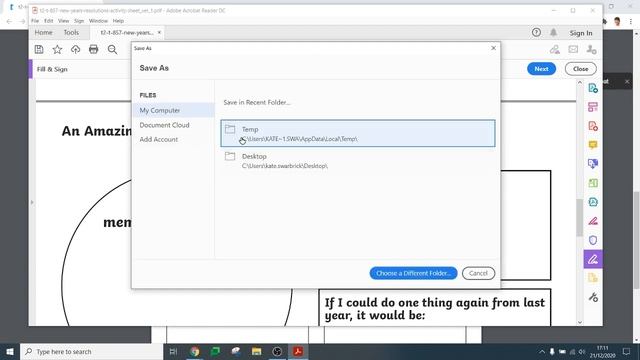
Task: Click the magnifier search icon in toolbar
Action: pyautogui.click(x=112, y=49)
